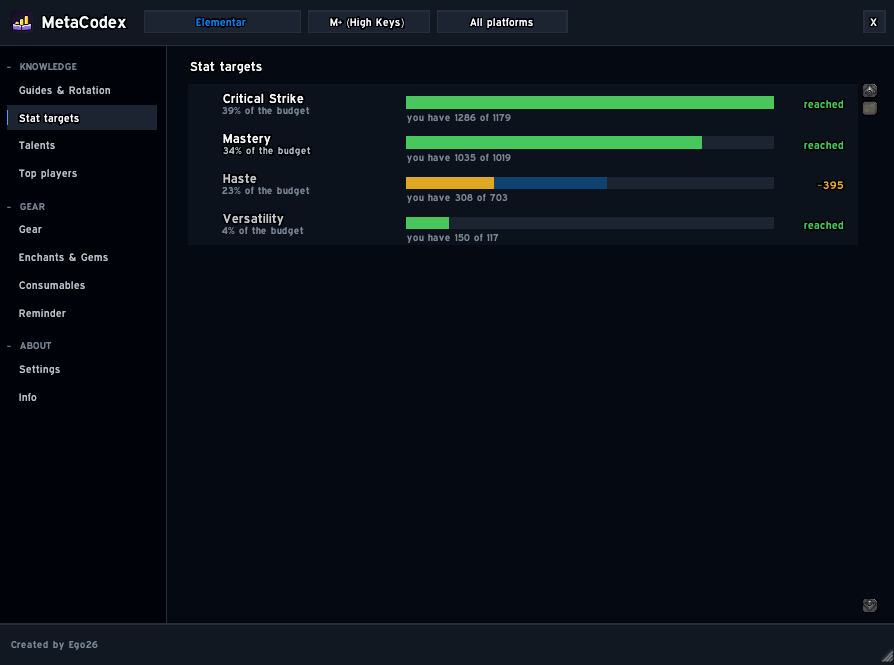
Task: Open the M+ (High Keys) dropdown
Action: click(369, 22)
